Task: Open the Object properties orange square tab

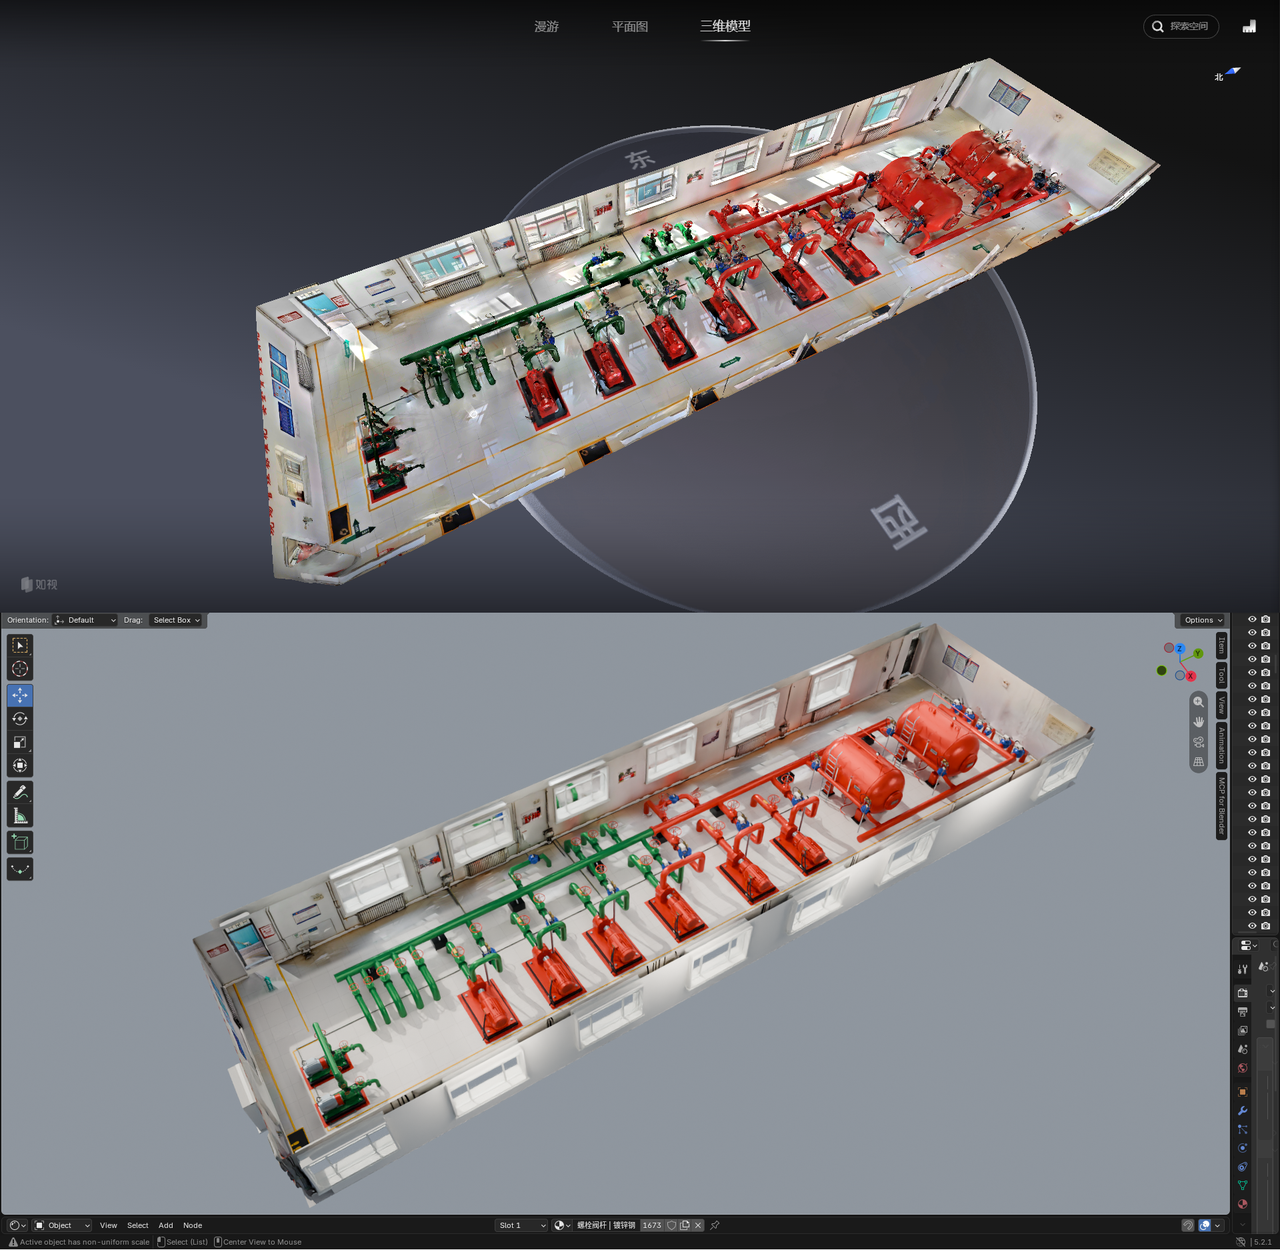Action: [1243, 1092]
